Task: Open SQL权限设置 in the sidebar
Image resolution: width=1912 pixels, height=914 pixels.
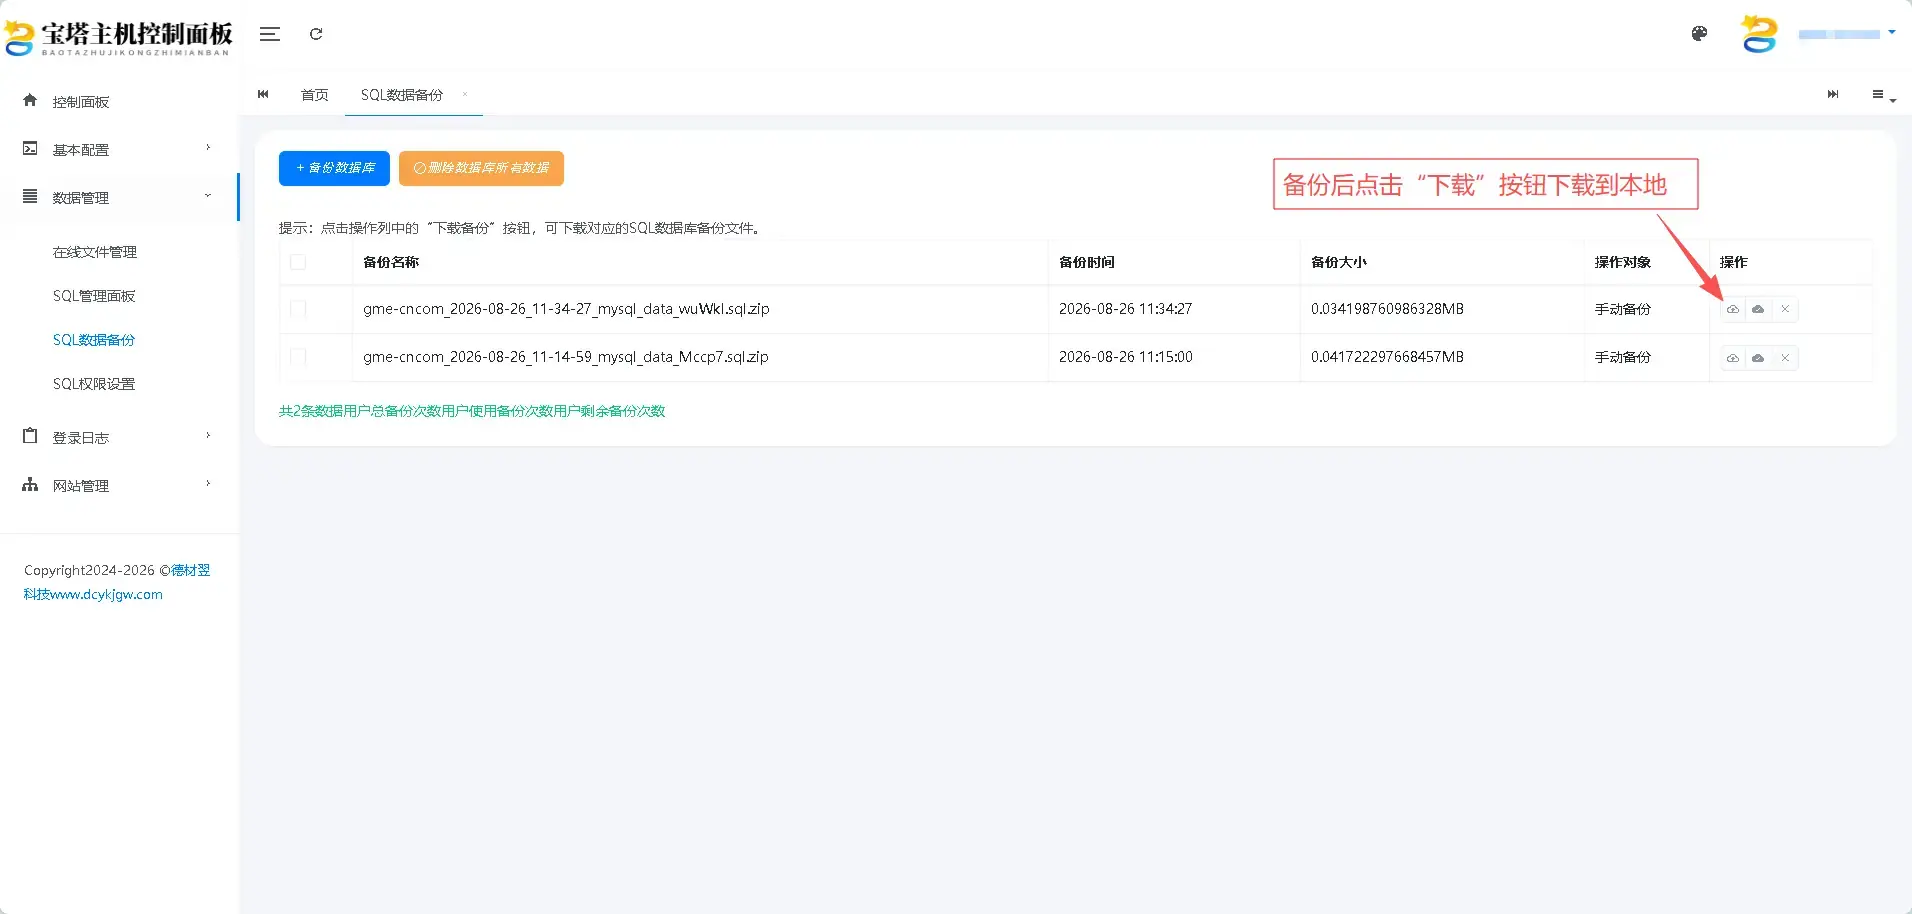Action: [94, 384]
